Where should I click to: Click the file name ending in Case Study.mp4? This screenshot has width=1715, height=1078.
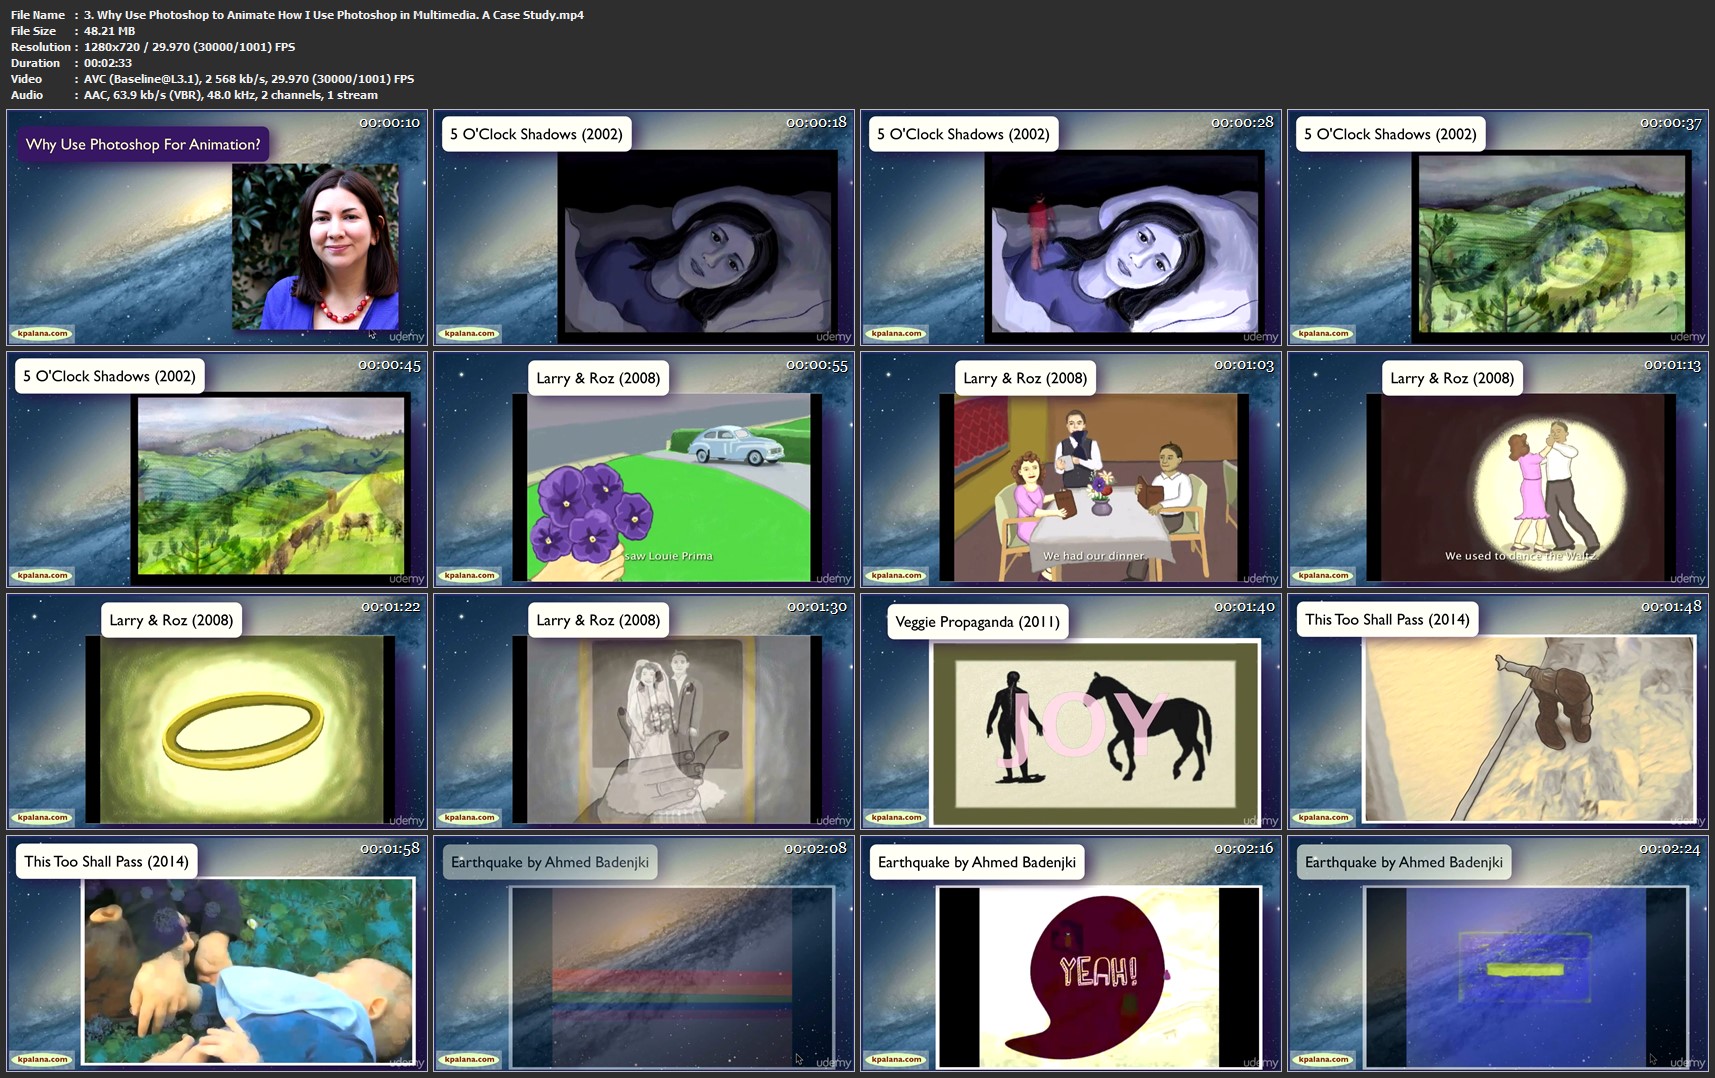tap(334, 15)
